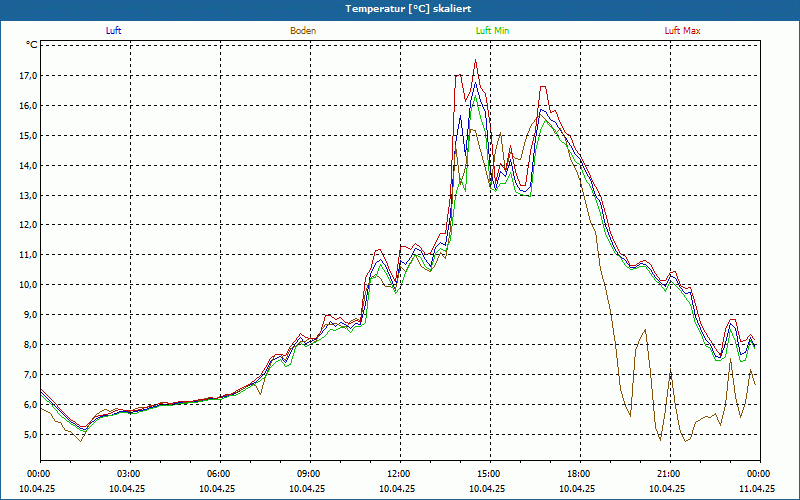Click the 5,0 y-axis value
The width and height of the screenshot is (800, 500).
30,435
